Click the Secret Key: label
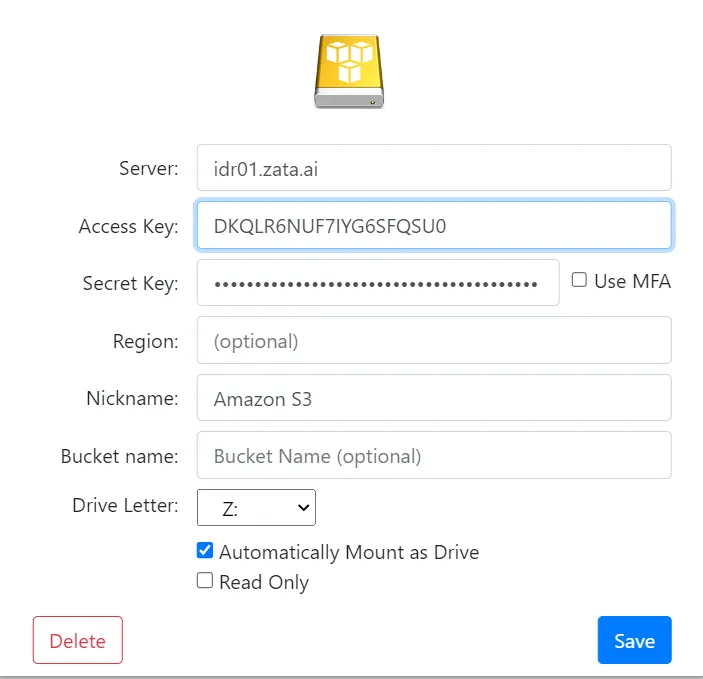The width and height of the screenshot is (703, 679). [130, 284]
